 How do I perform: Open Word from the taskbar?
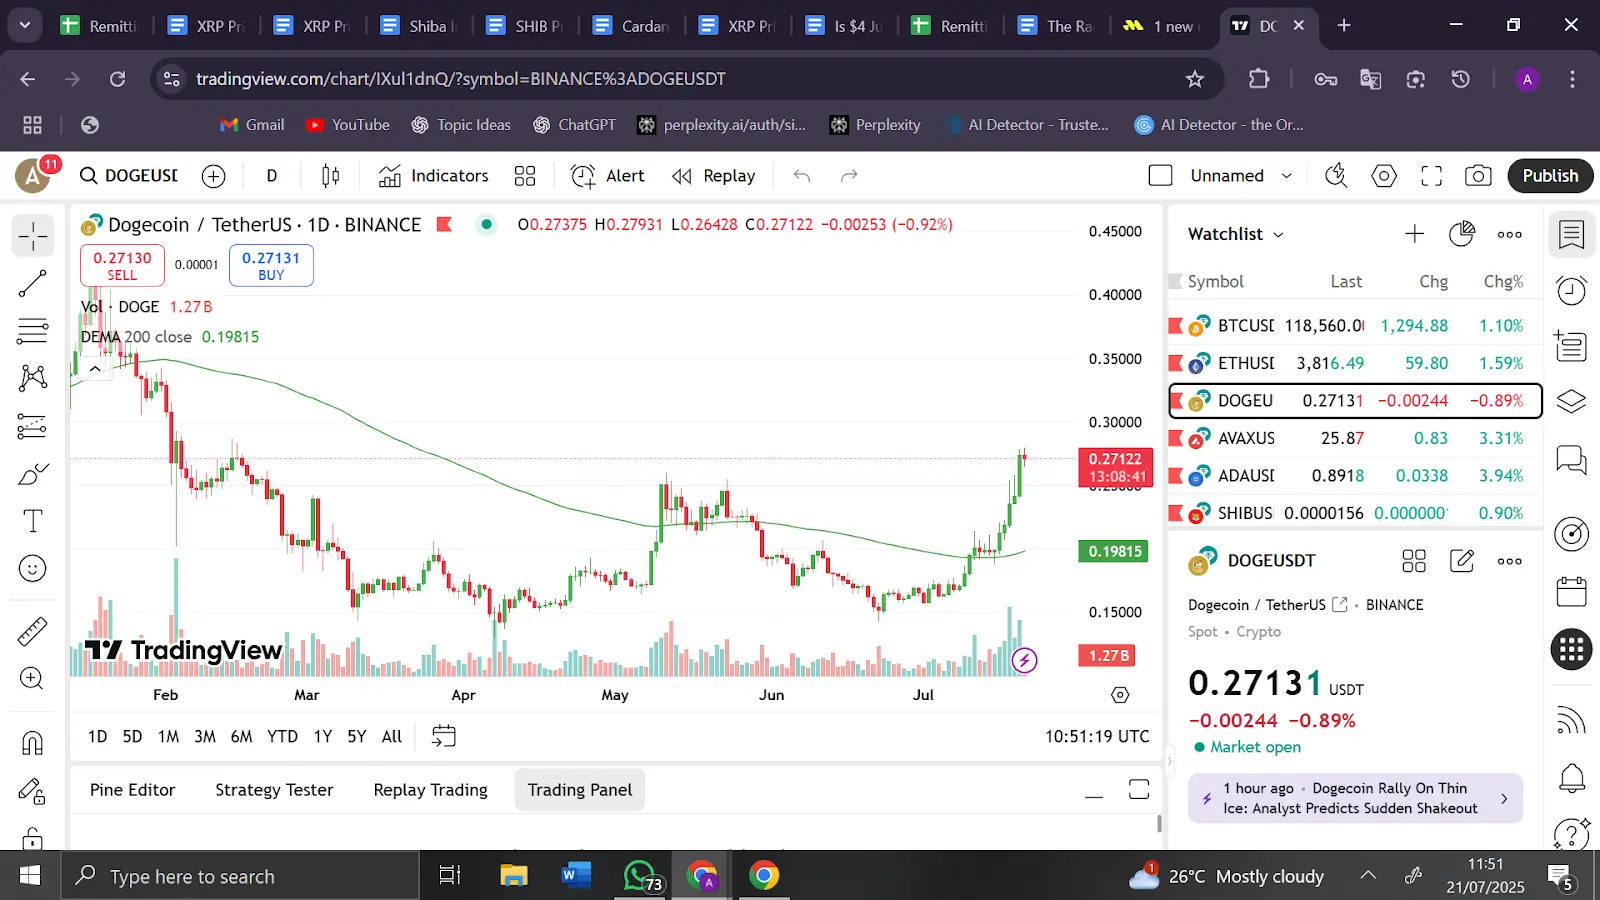coord(576,876)
